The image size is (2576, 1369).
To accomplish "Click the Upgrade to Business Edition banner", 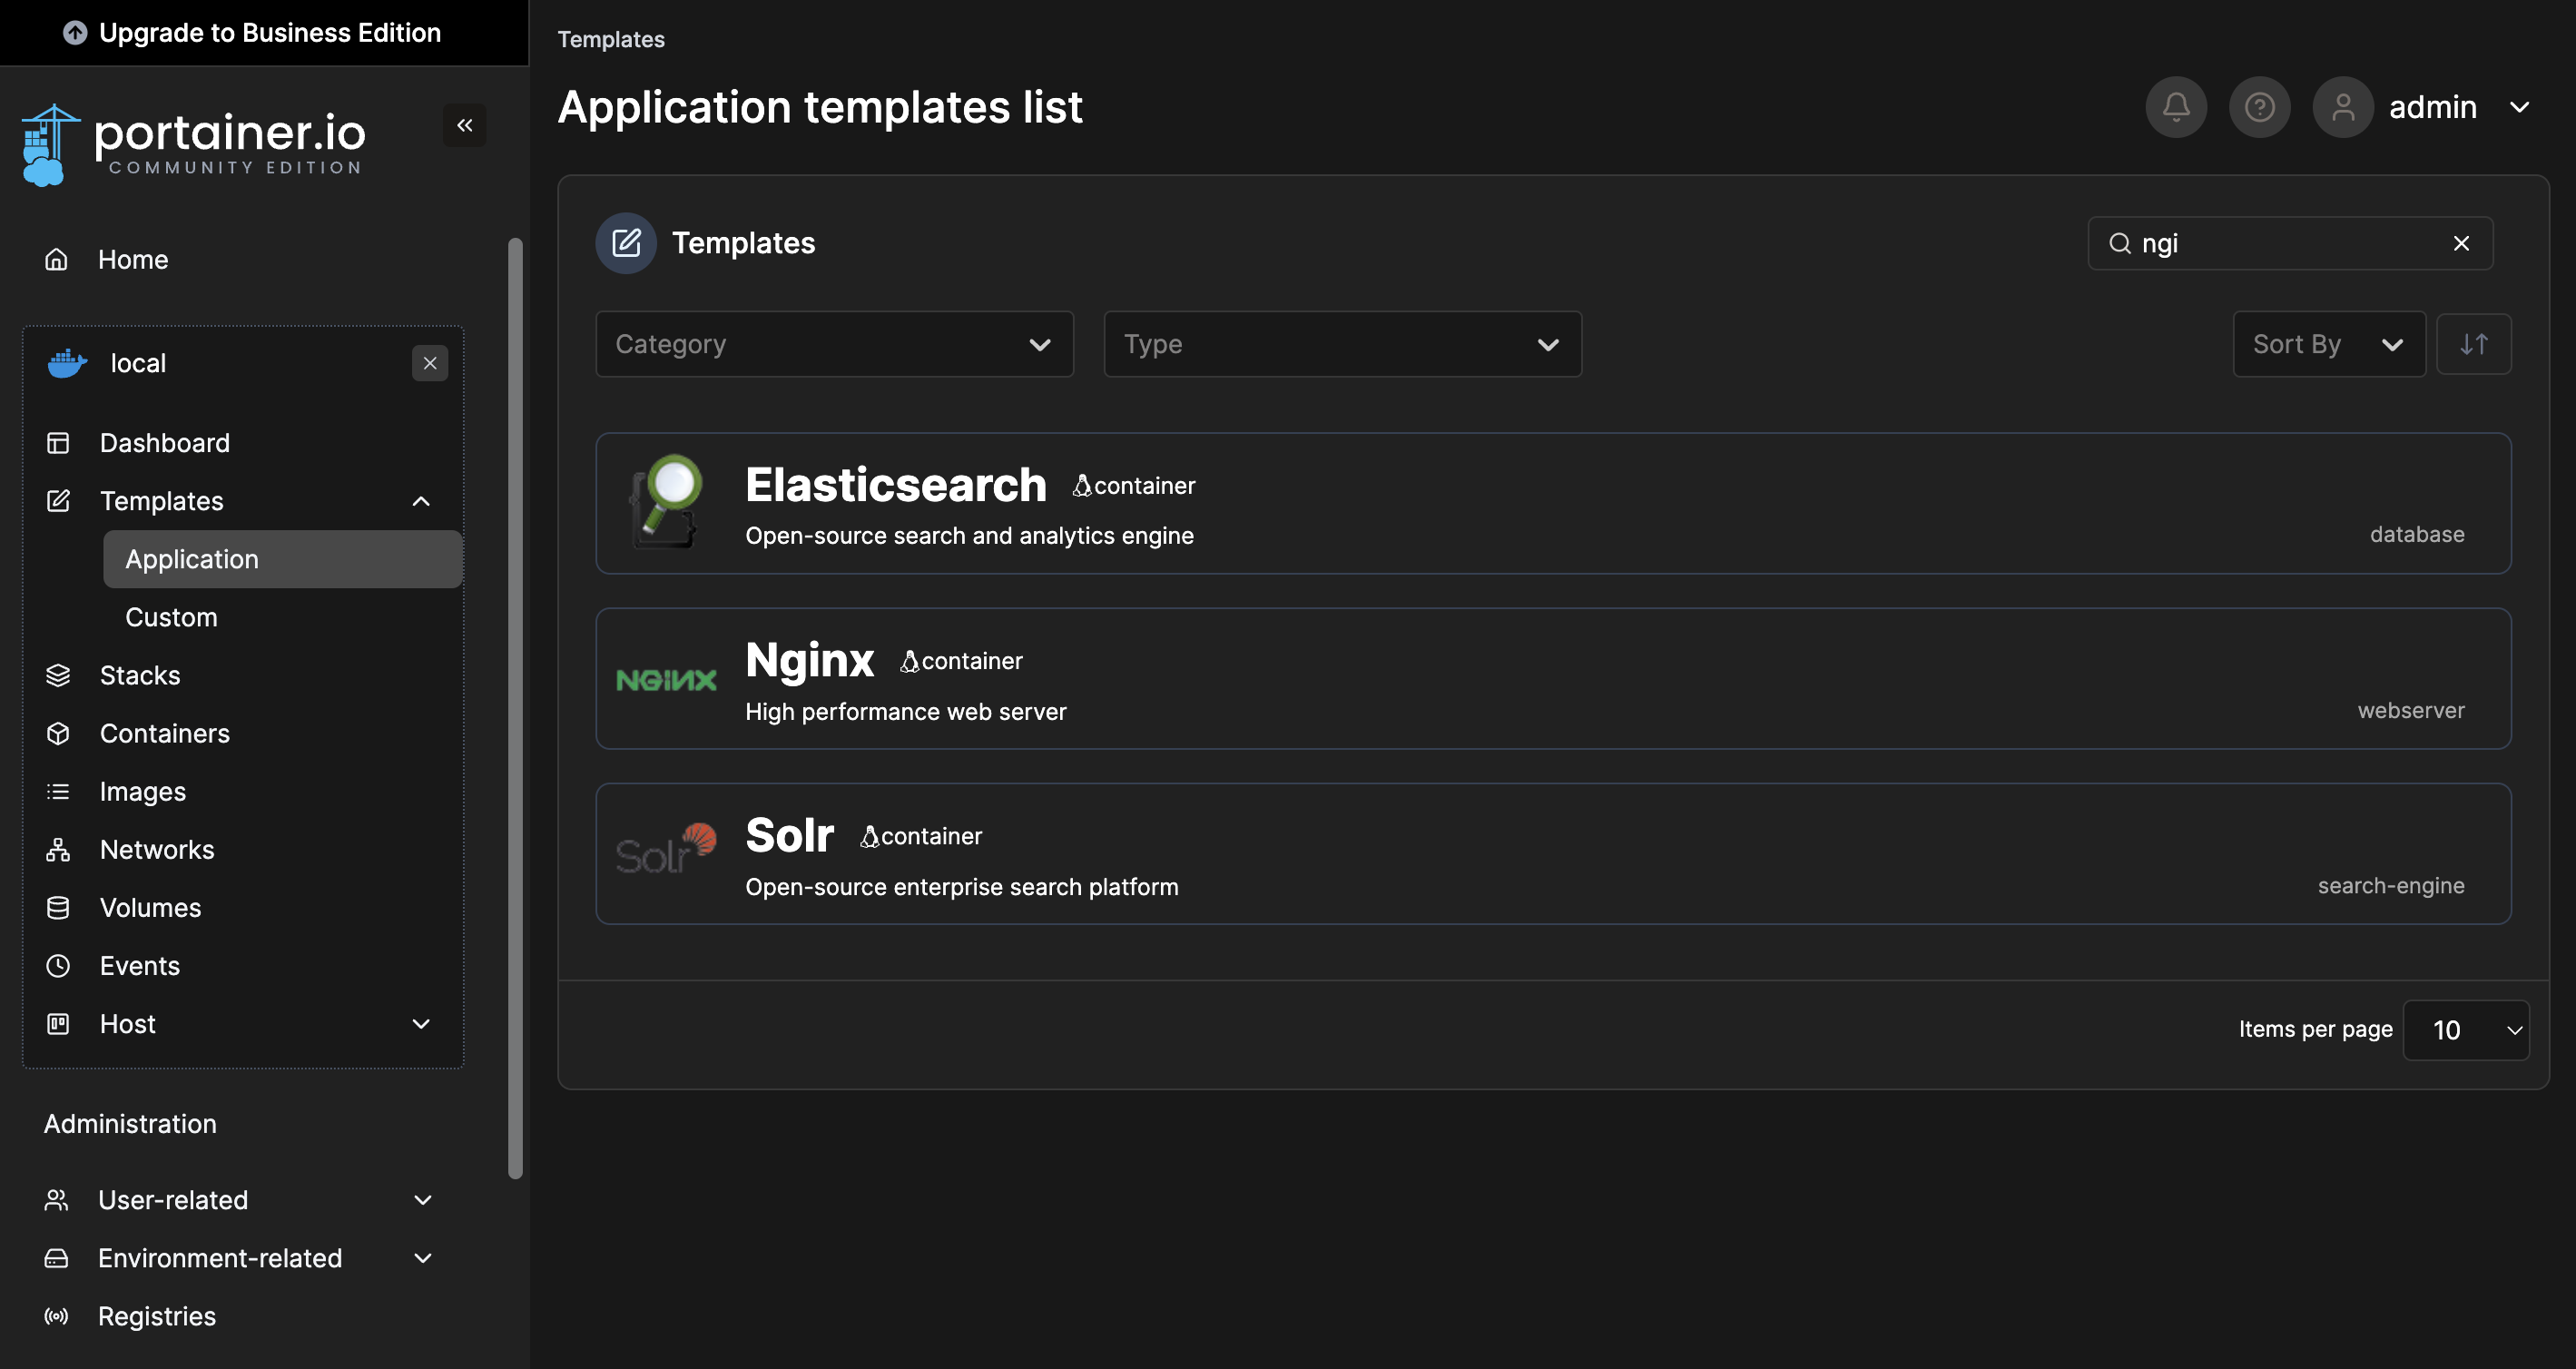I will [264, 33].
